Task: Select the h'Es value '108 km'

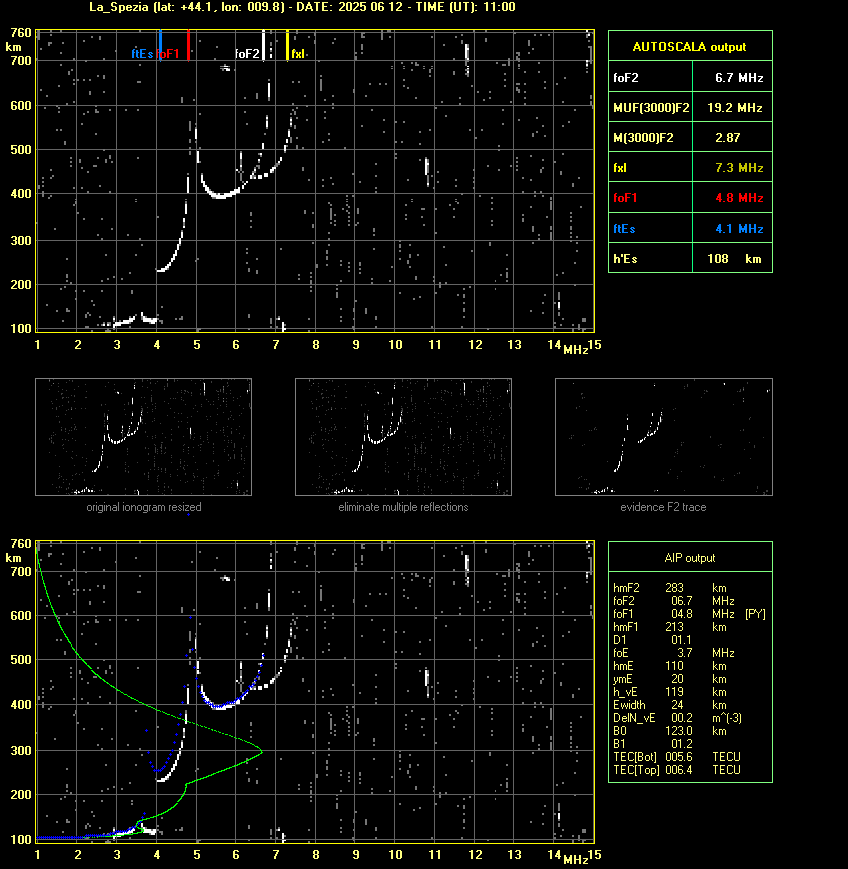Action: coord(734,259)
